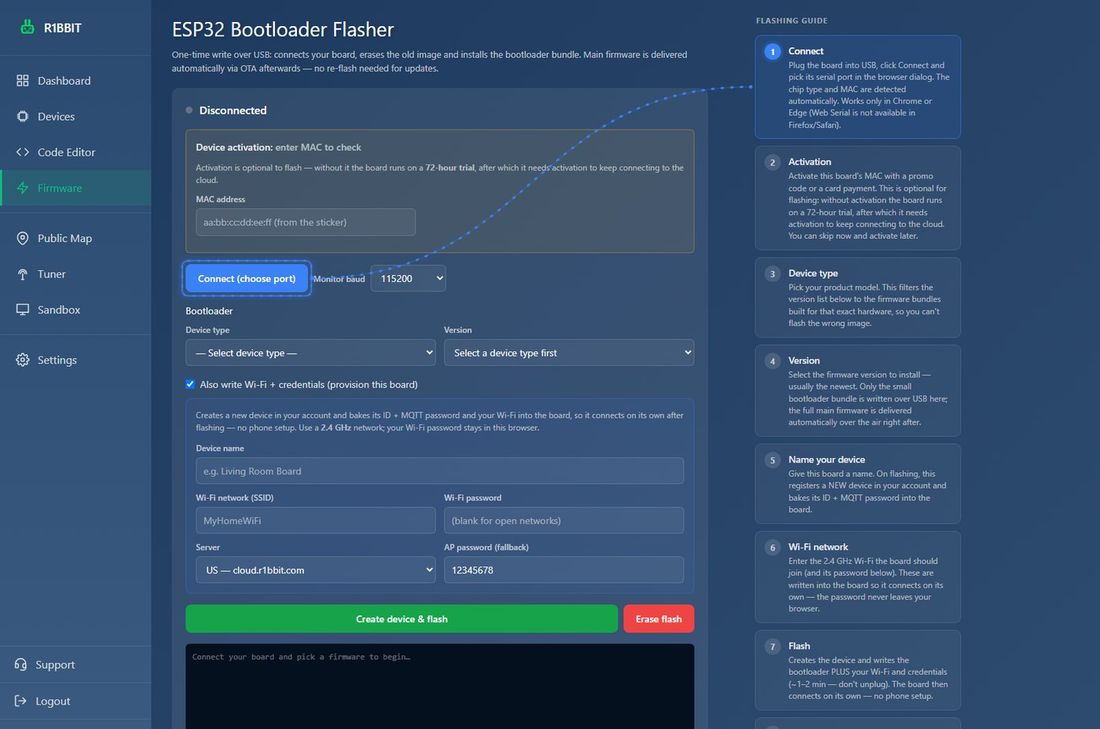The image size is (1100, 729).
Task: Click the Firmware lightning bolt icon
Action: (22, 188)
